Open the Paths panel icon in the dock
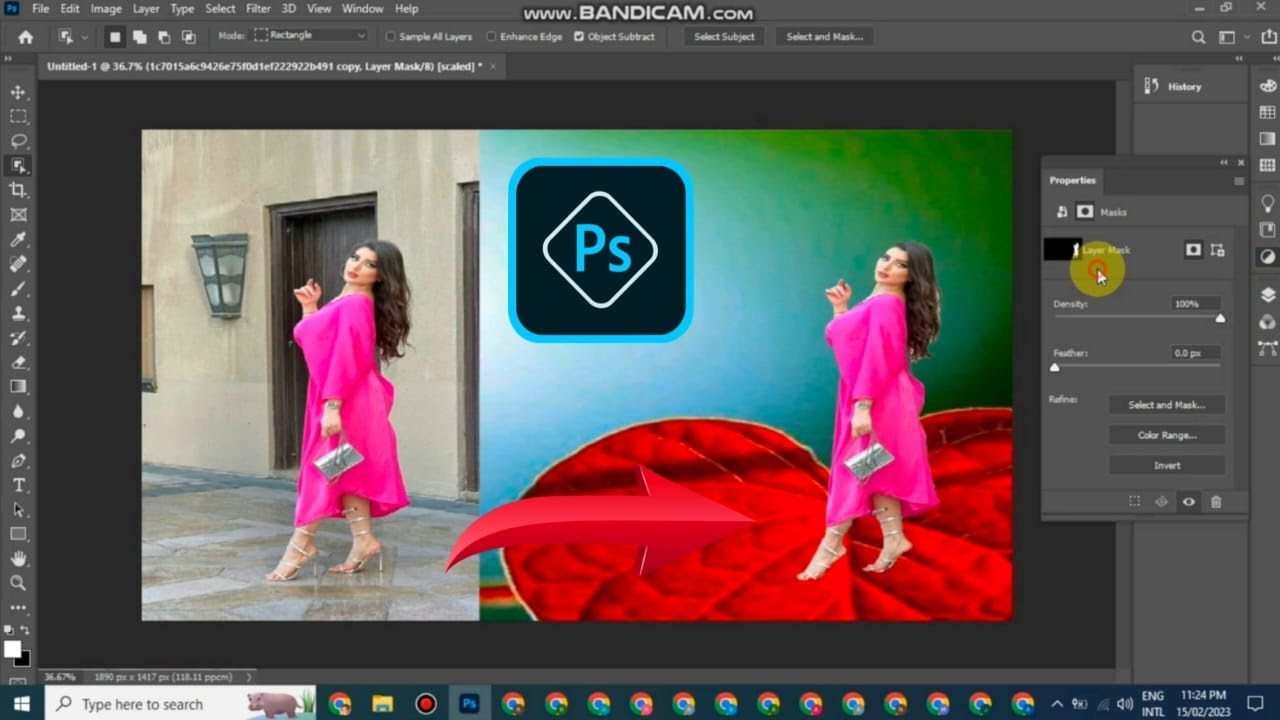This screenshot has width=1280, height=720. [x=1267, y=349]
